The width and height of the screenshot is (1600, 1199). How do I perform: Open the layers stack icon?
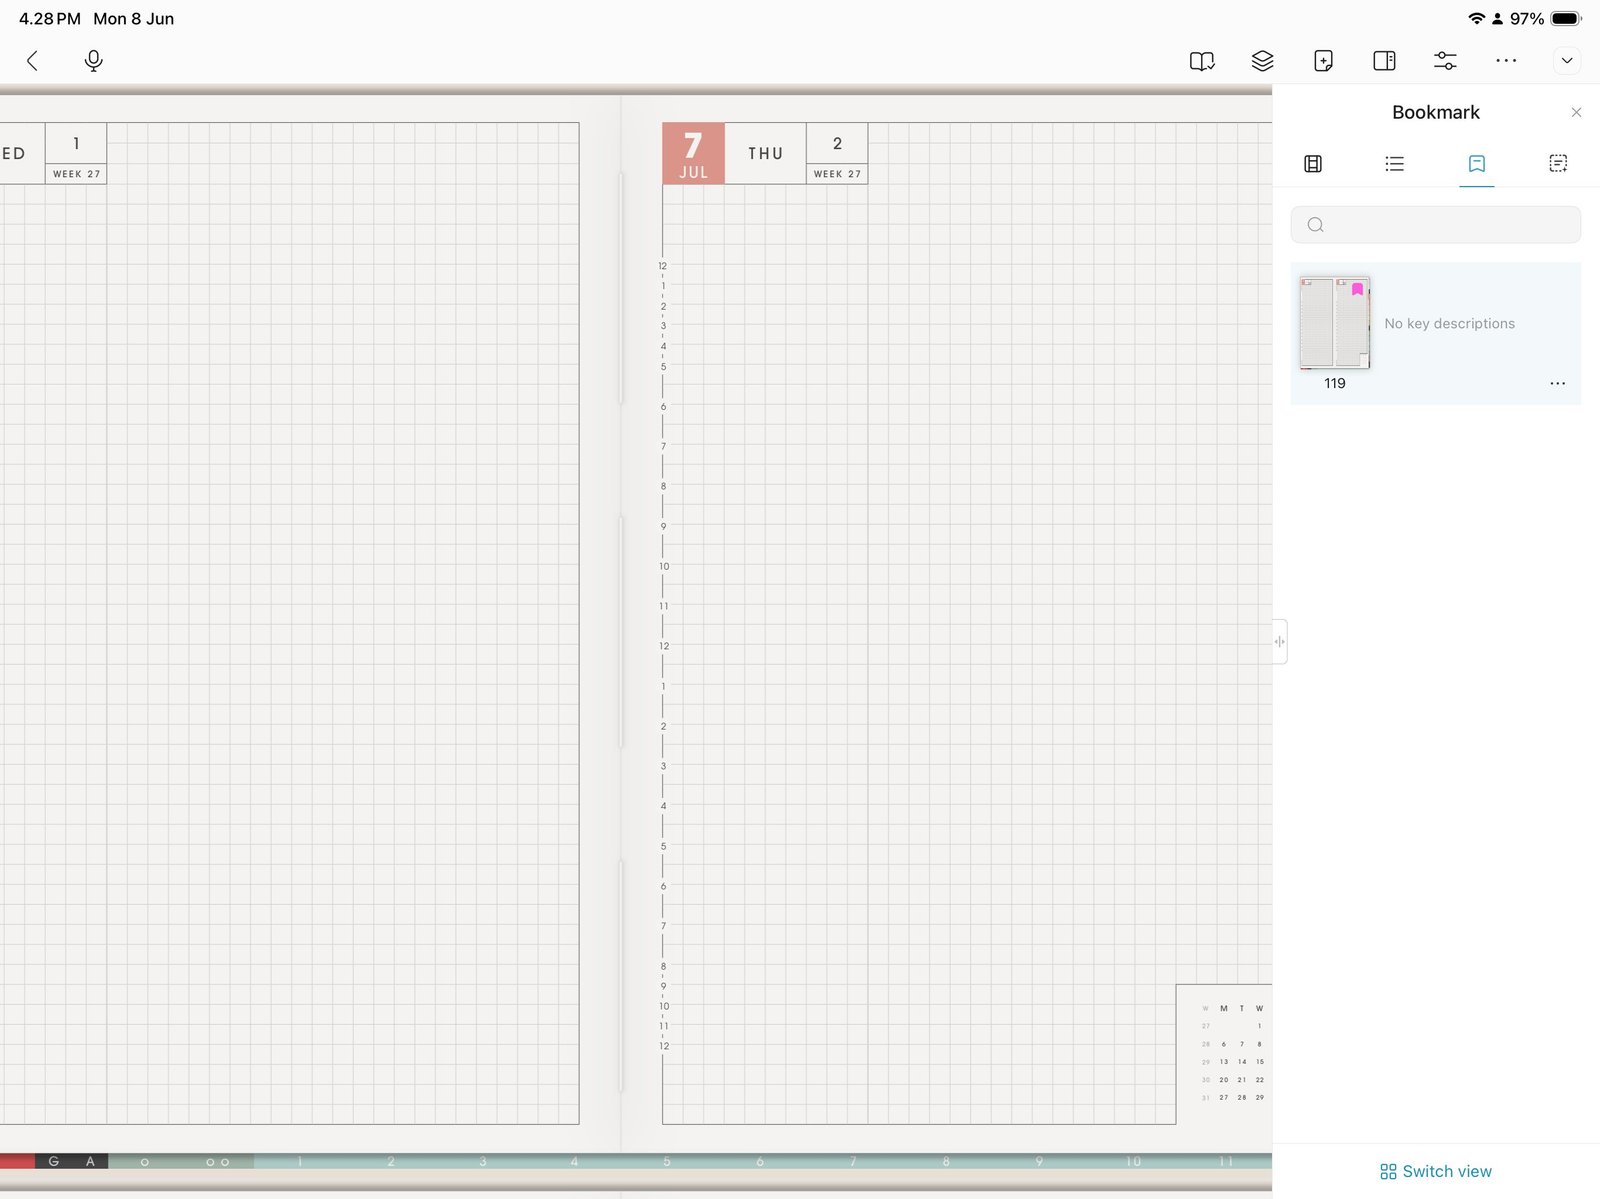click(1263, 61)
